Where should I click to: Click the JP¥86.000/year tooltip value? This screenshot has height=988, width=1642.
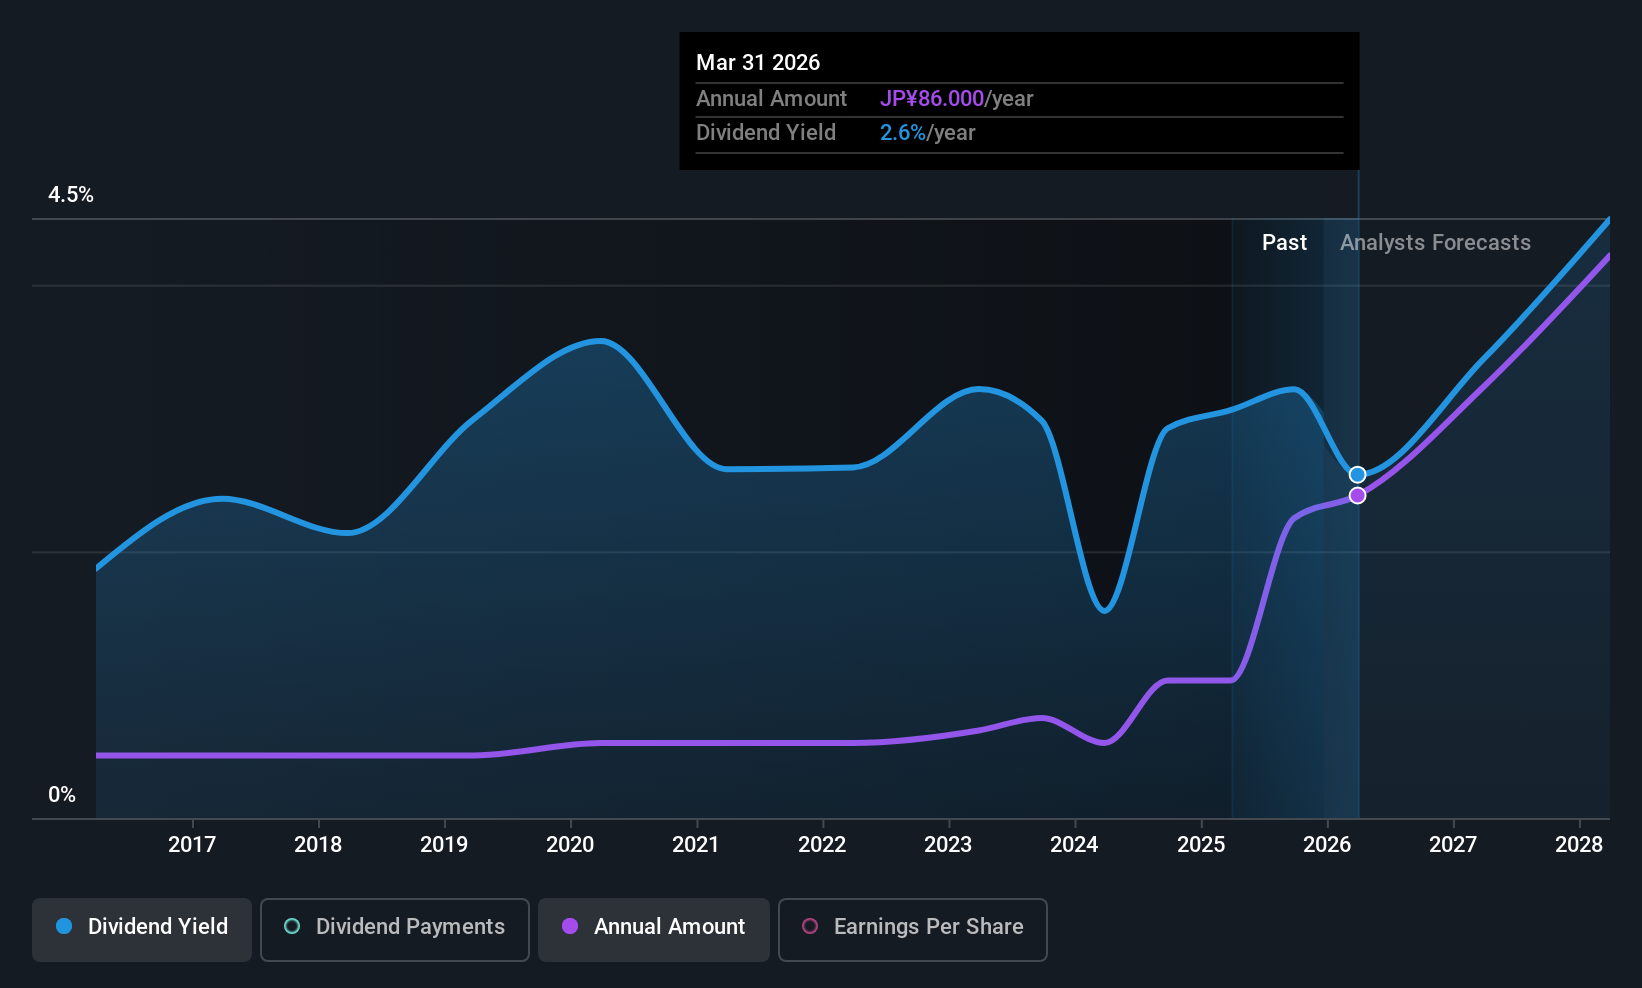956,99
